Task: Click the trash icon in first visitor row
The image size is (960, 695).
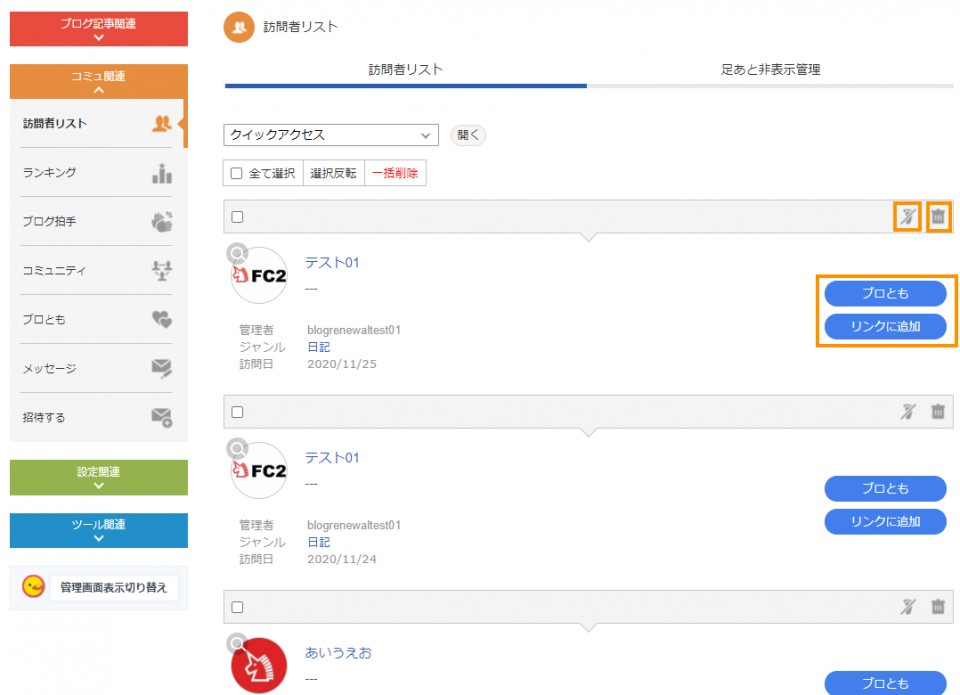Action: coord(938,217)
